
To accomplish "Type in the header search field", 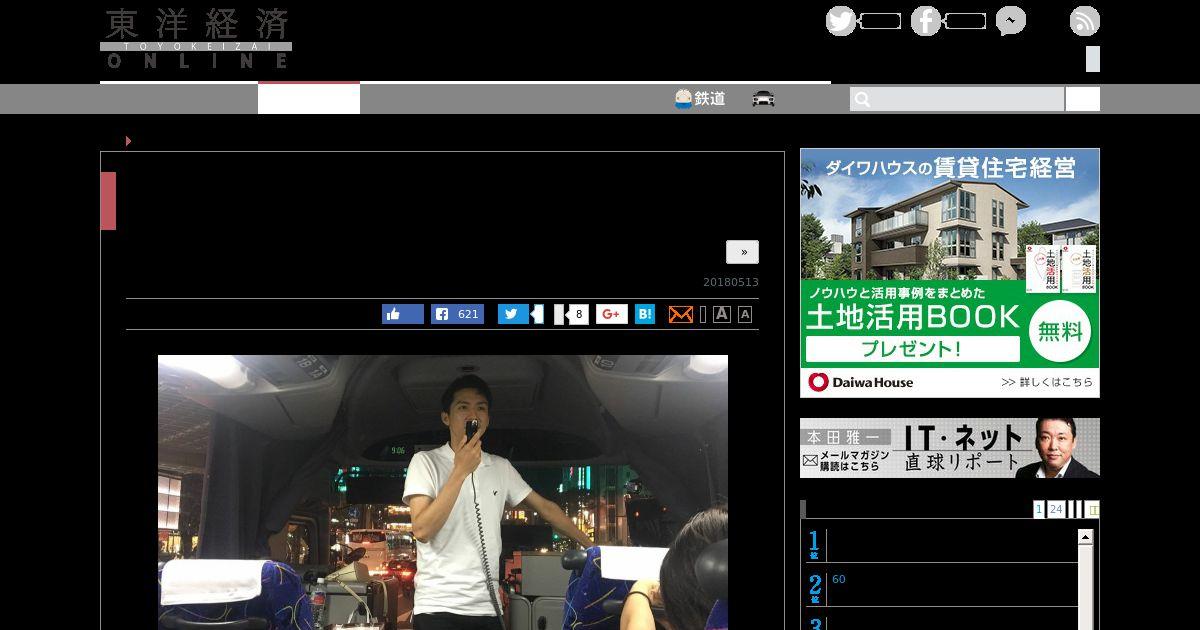I will coord(957,99).
